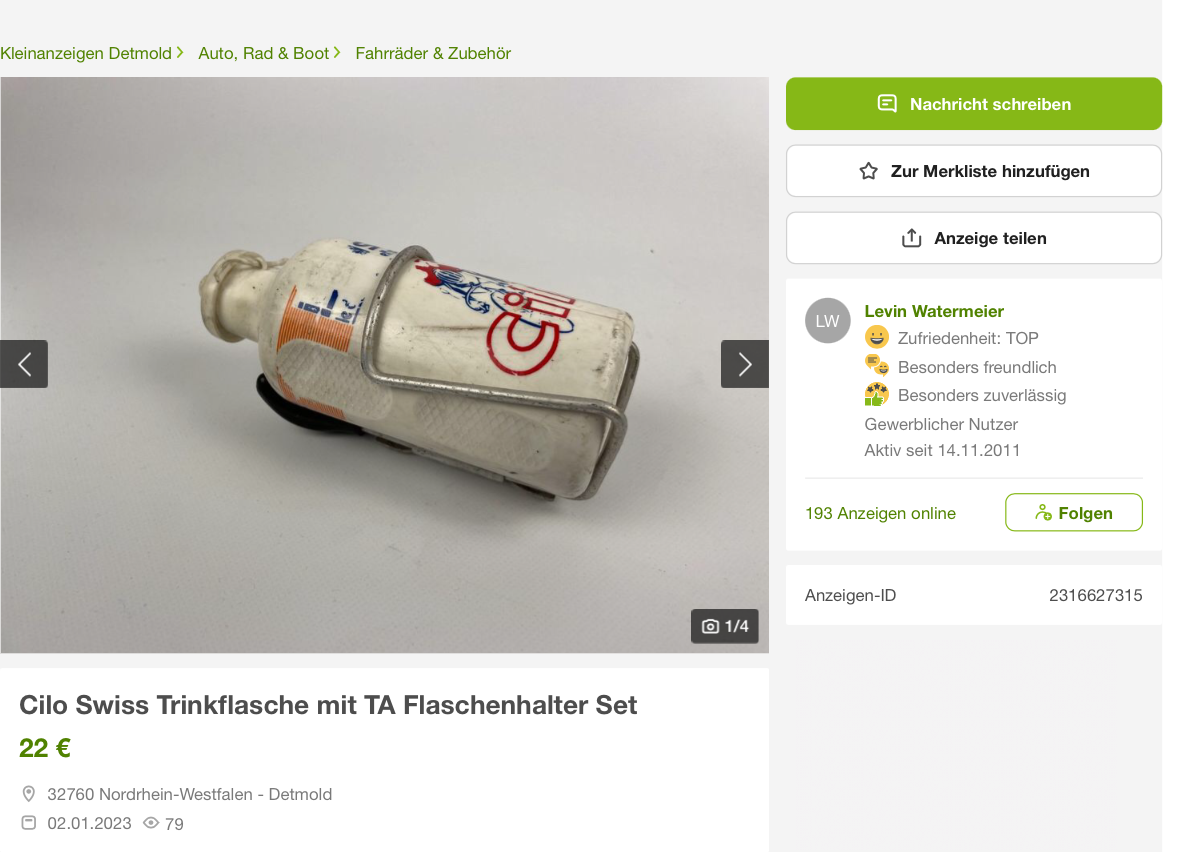The image size is (1192, 852).
Task: Show the next product photo
Action: (744, 364)
